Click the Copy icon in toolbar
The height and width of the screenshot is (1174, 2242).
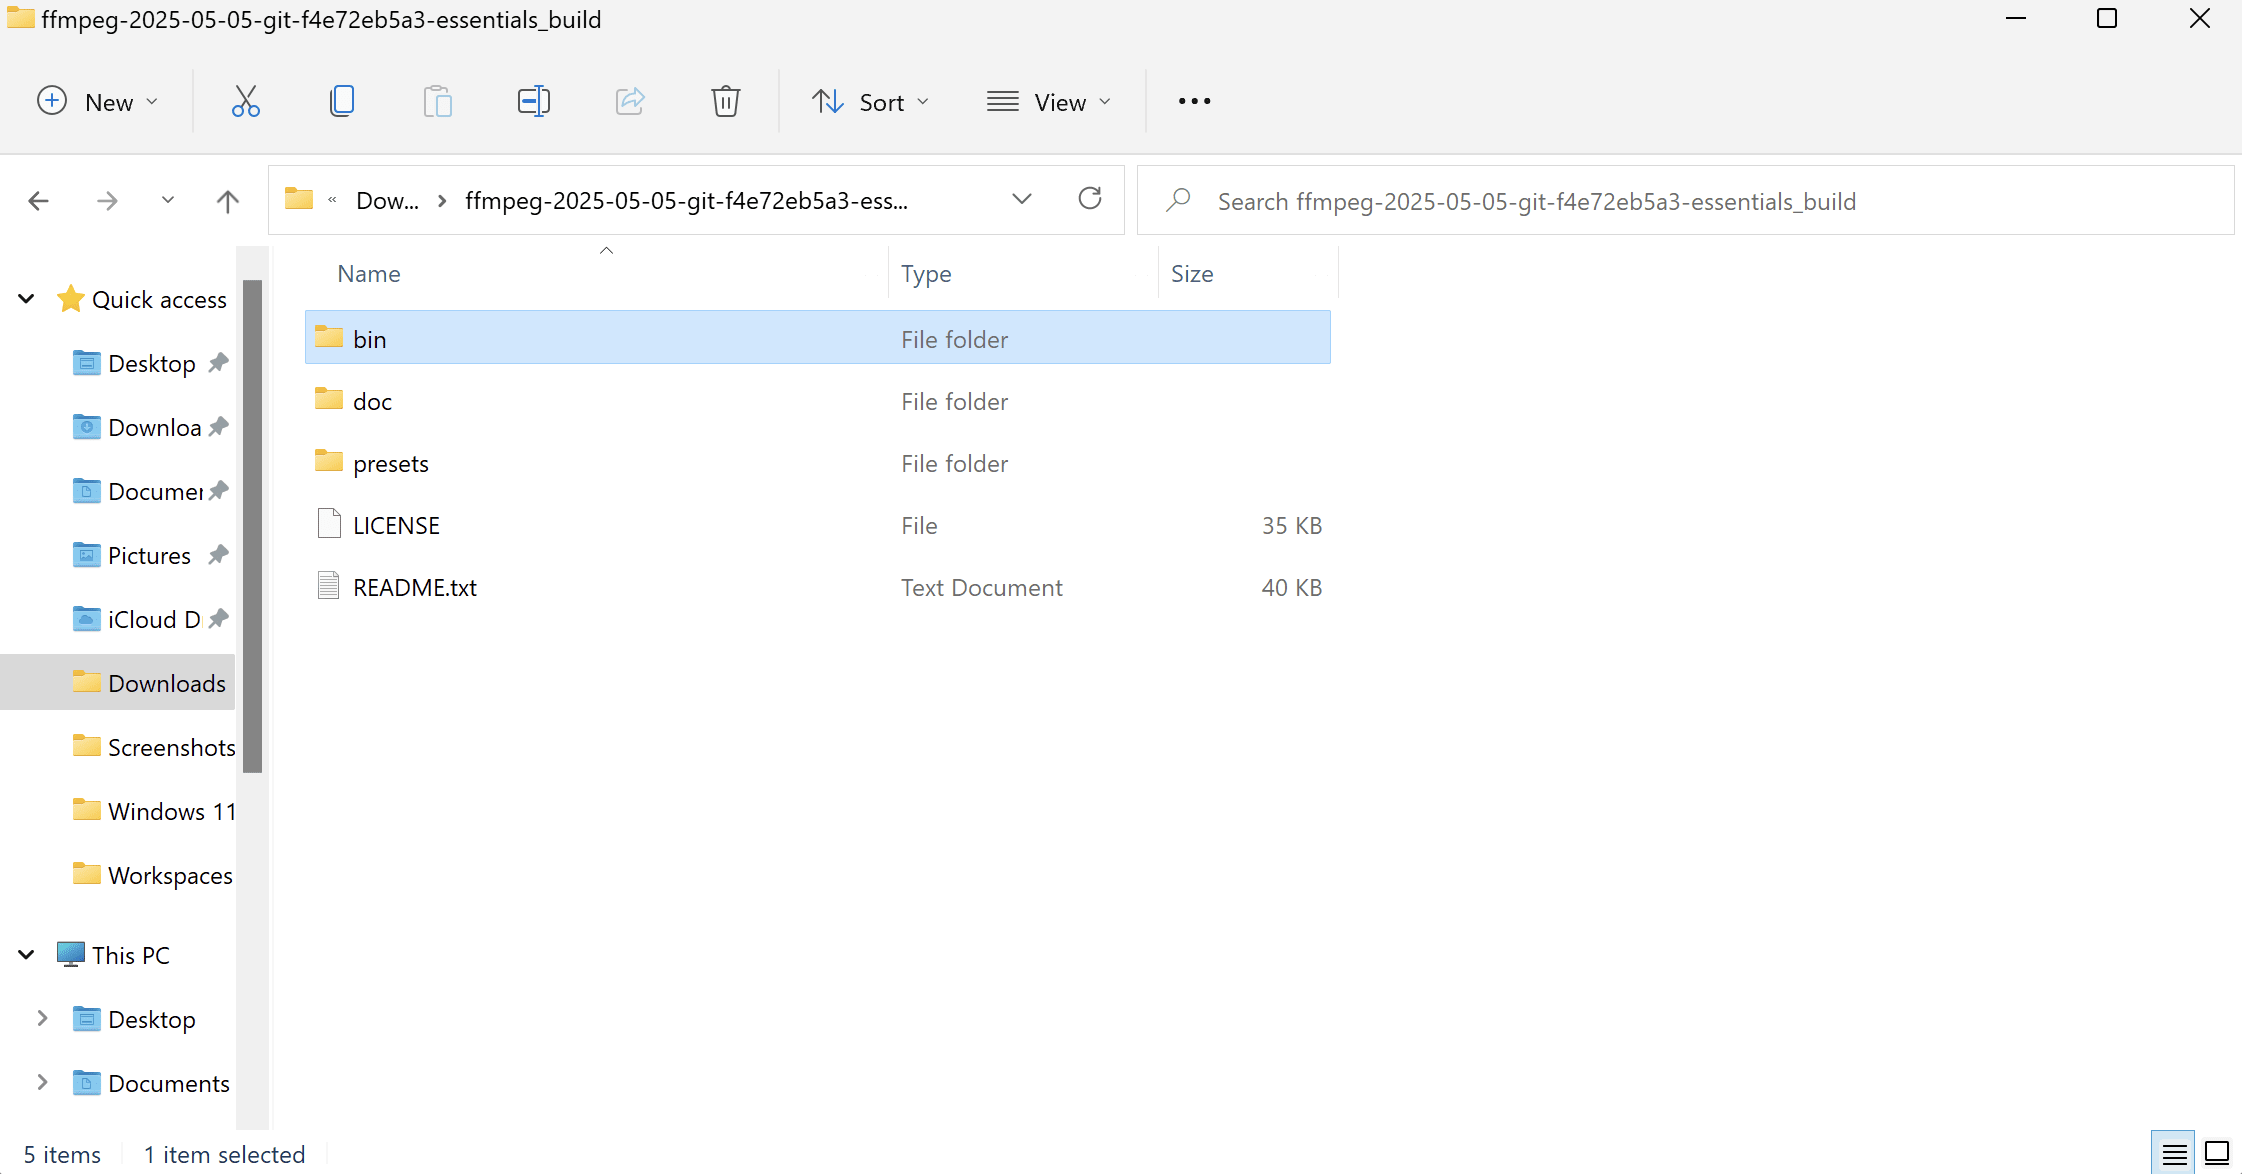coord(342,101)
